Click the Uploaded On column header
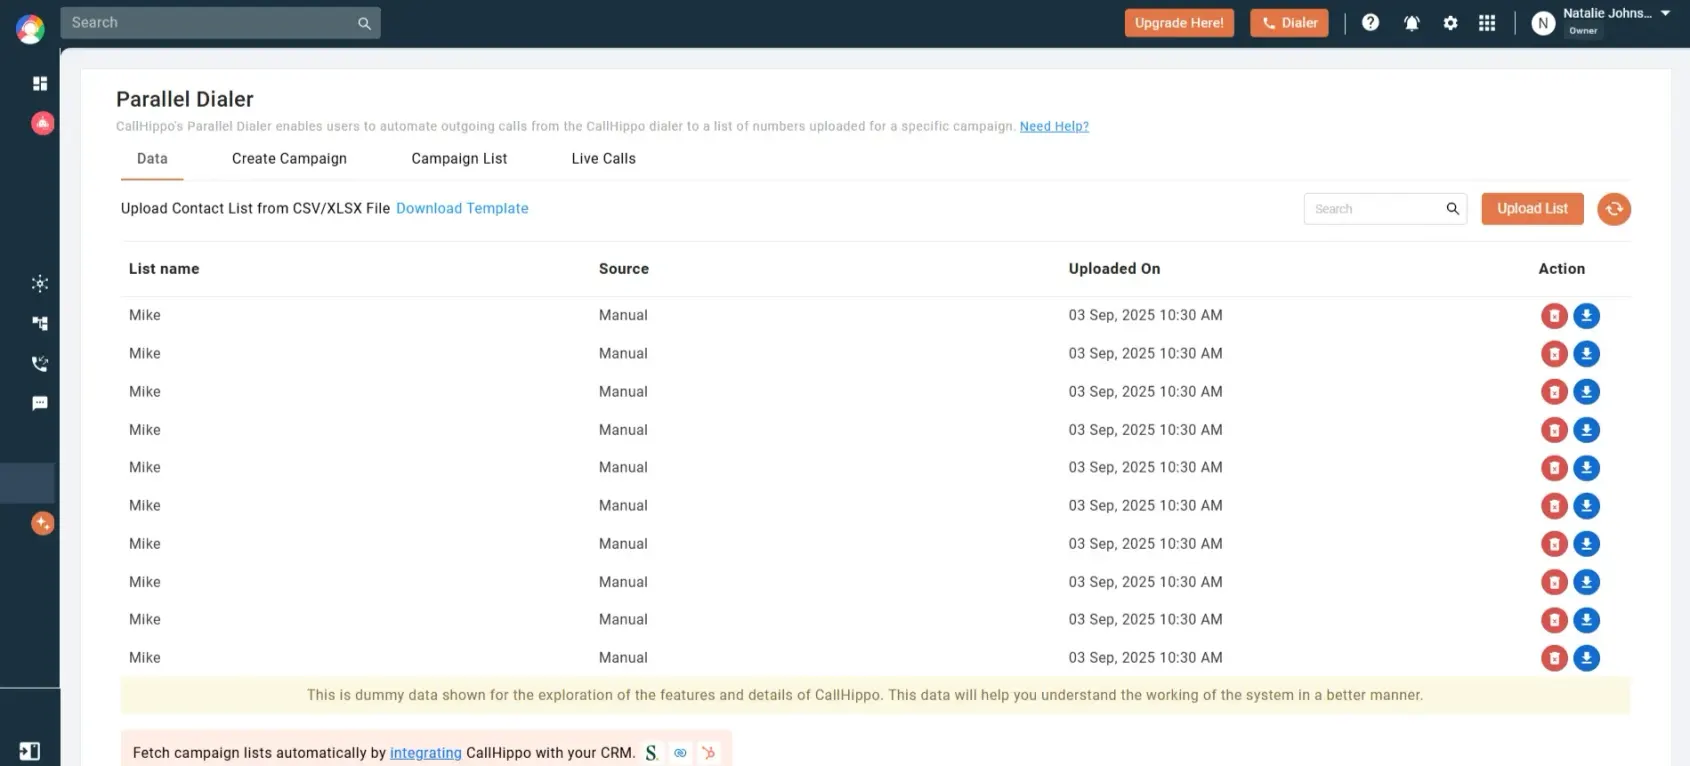This screenshot has height=766, width=1690. coord(1114,268)
